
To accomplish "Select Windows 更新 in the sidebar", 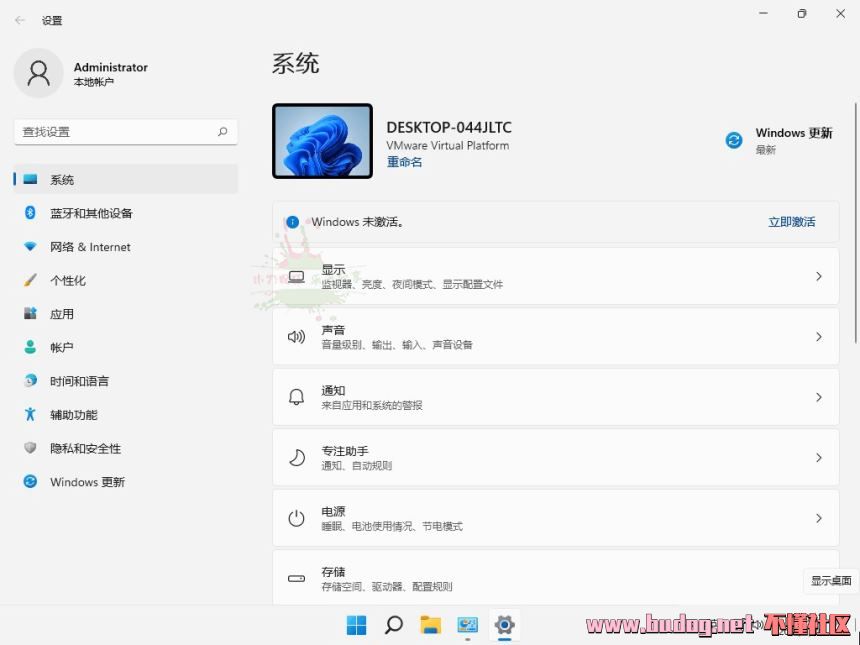I will coord(88,482).
